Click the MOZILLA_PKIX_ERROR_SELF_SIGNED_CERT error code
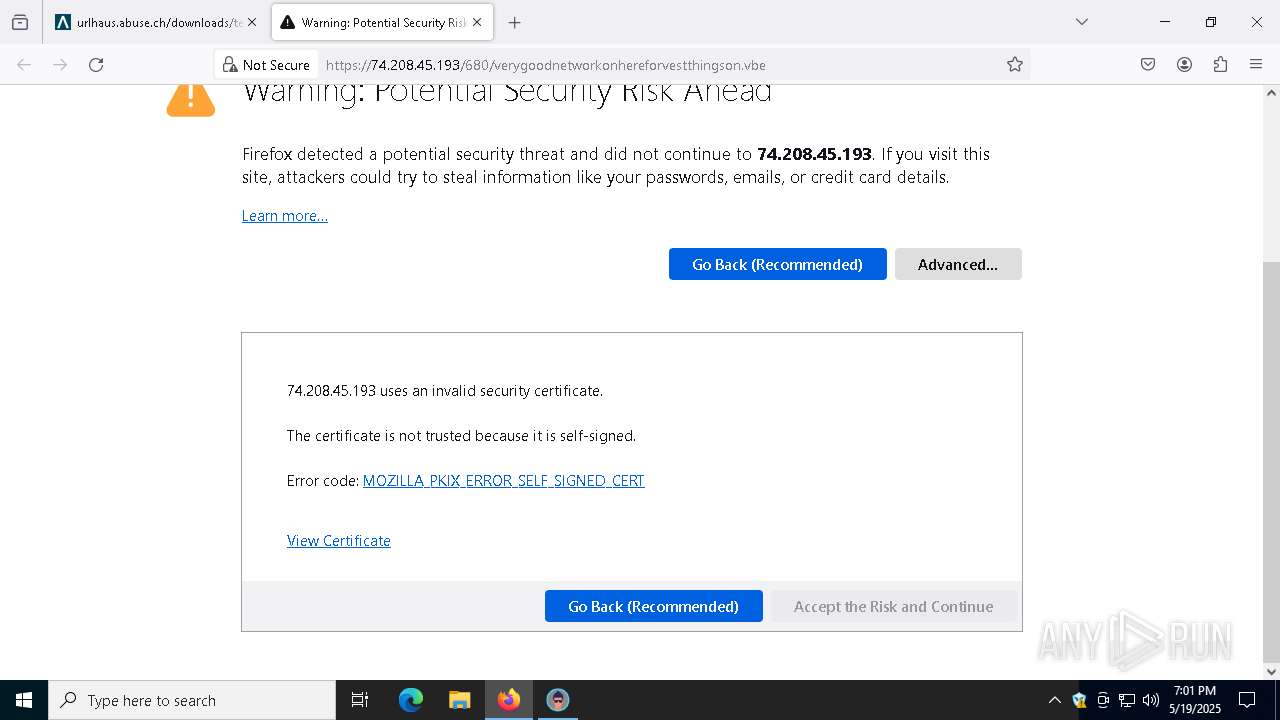 click(503, 481)
